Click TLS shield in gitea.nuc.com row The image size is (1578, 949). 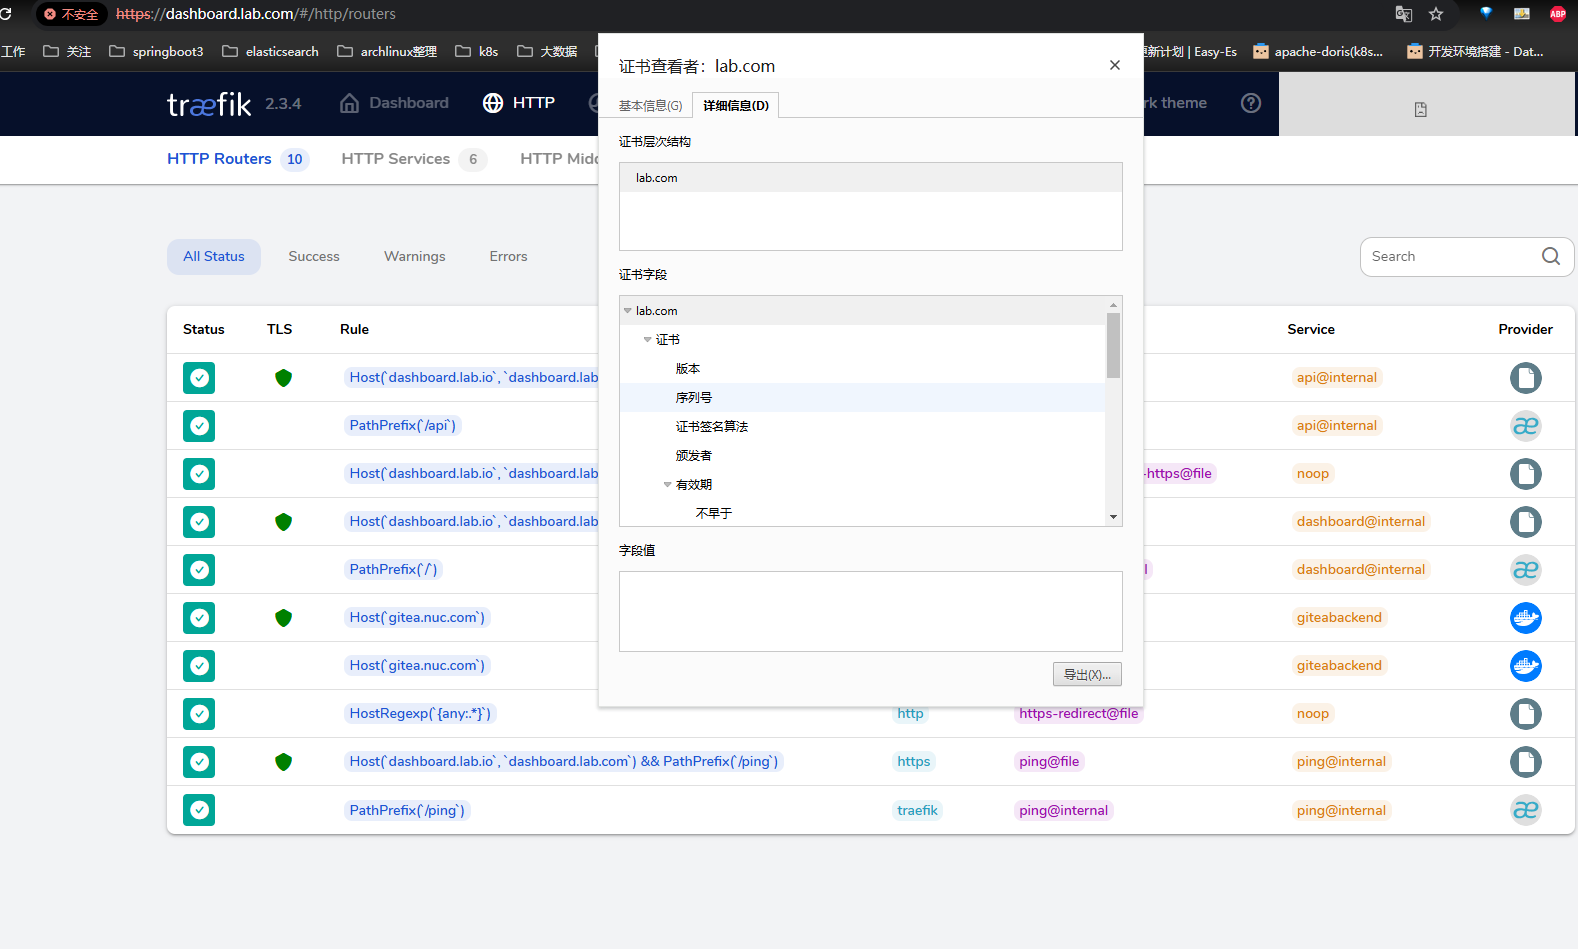pos(283,618)
